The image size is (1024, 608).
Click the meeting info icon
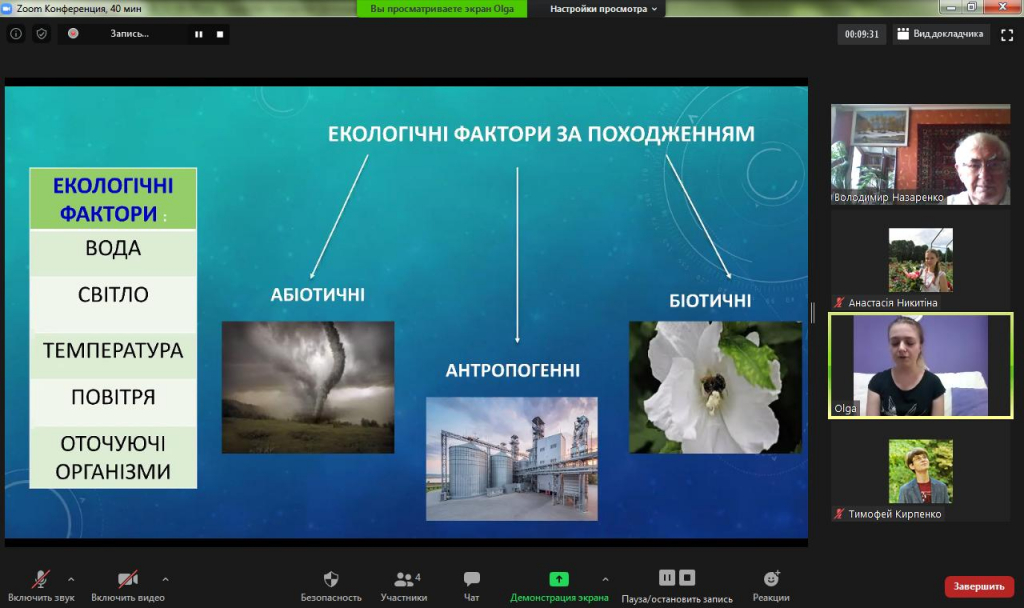(x=16, y=33)
